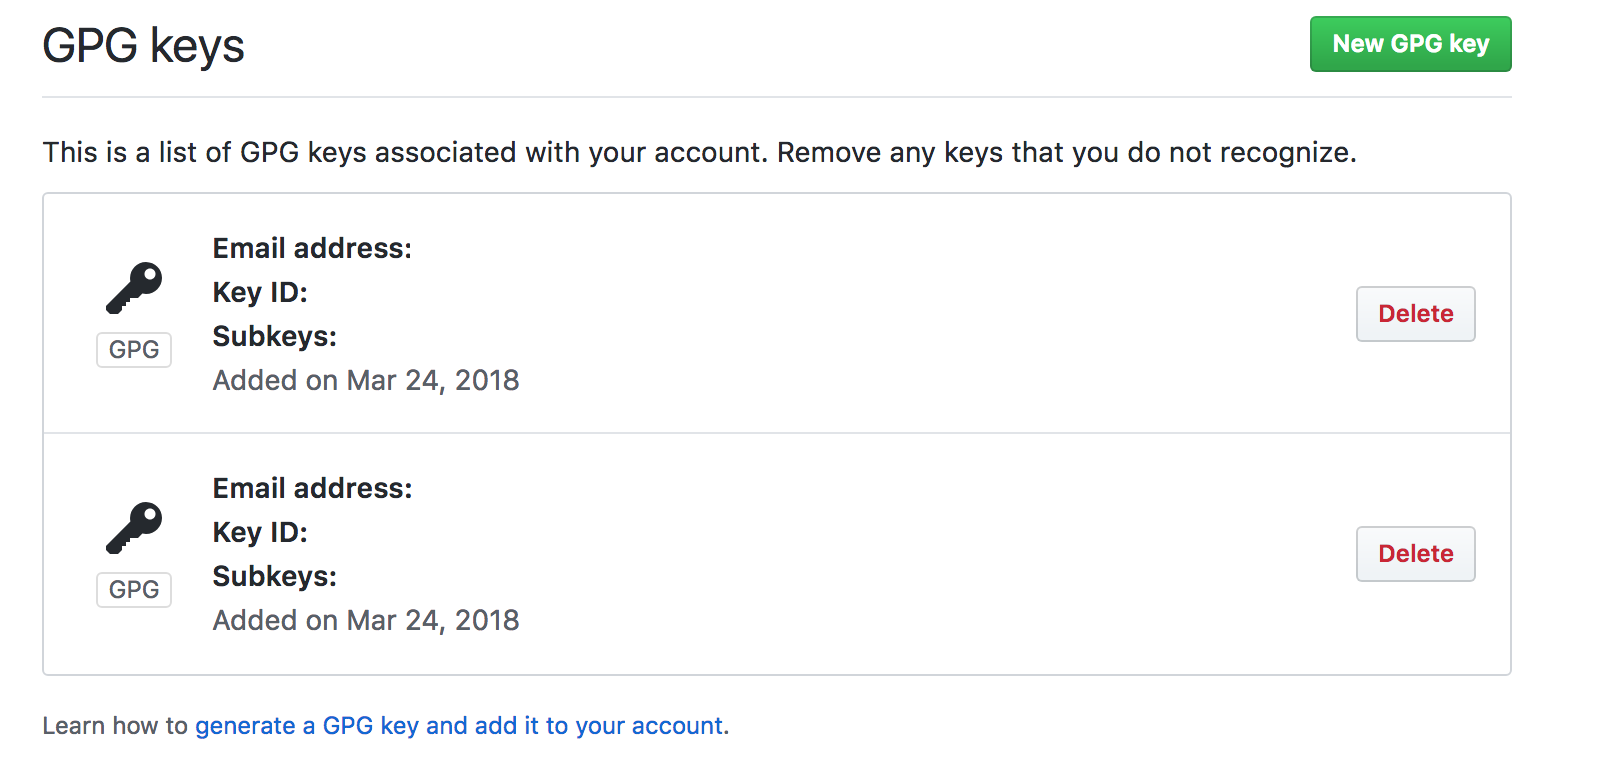Click the key icon of the first entry
This screenshot has width=1600, height=768.
click(x=134, y=288)
